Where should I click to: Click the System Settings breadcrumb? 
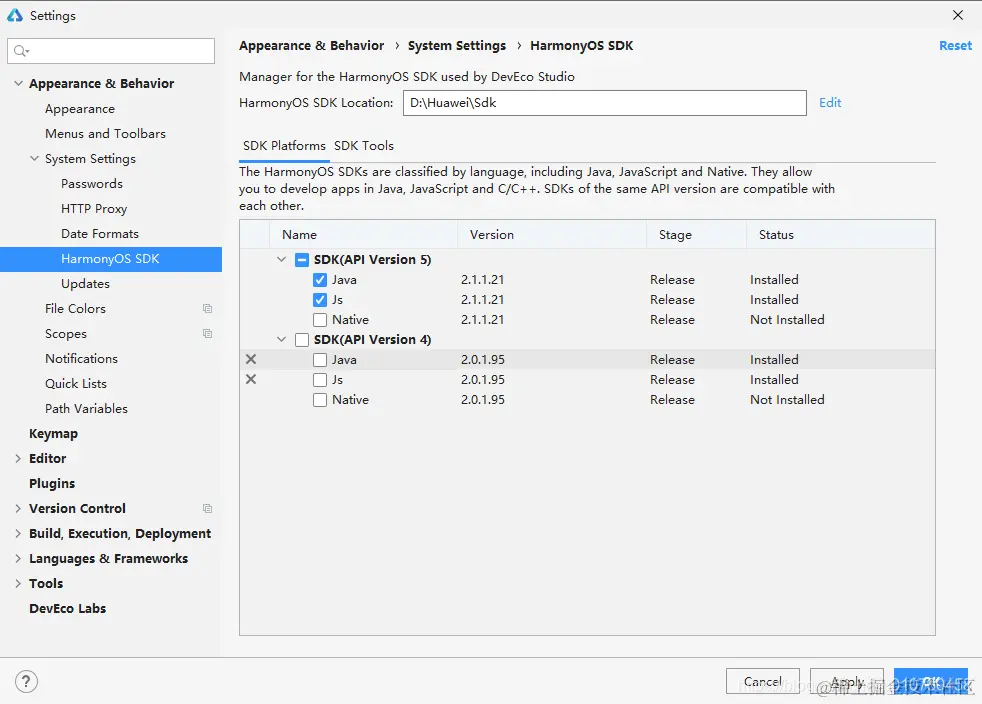point(457,46)
